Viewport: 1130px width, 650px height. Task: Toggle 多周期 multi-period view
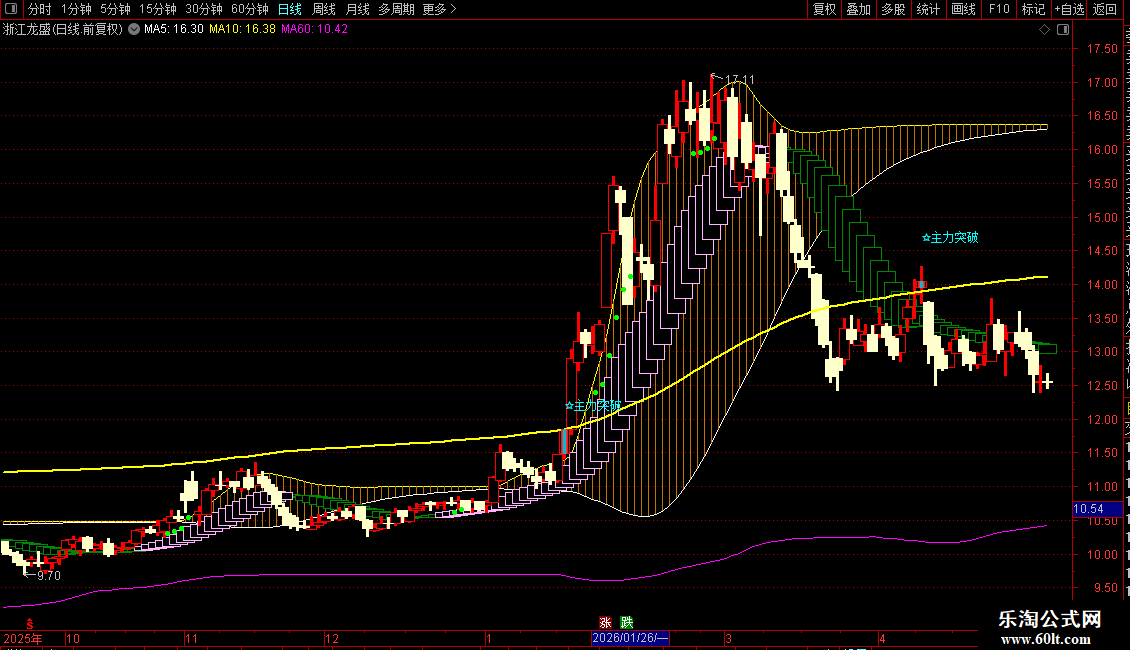pyautogui.click(x=396, y=9)
